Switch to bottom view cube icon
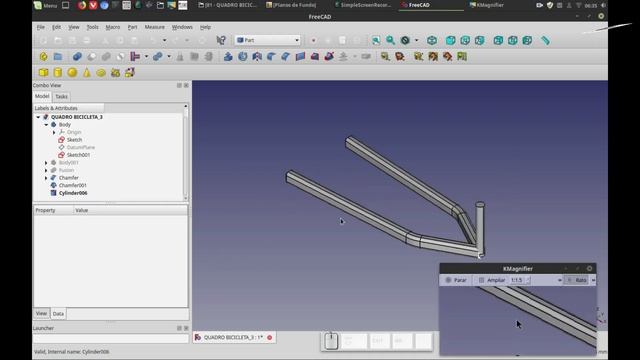Image resolution: width=640 pixels, height=360 pixels. [513, 40]
